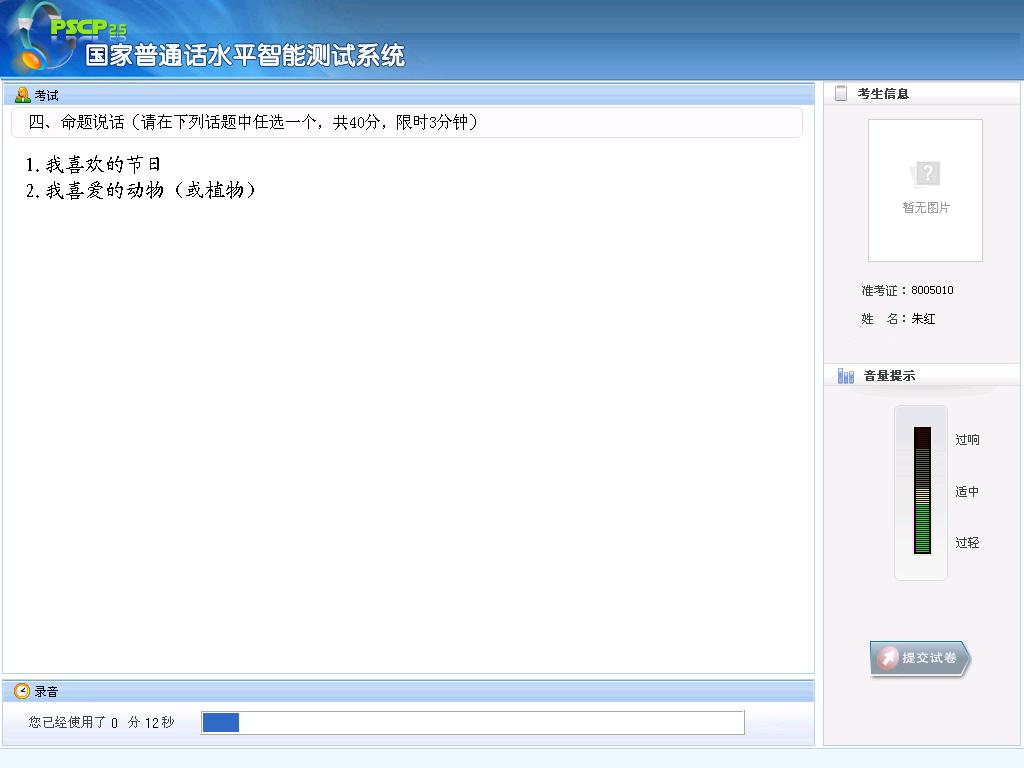Image resolution: width=1024 pixels, height=768 pixels.
Task: Click the 适中 volume level label
Action: tap(967, 492)
